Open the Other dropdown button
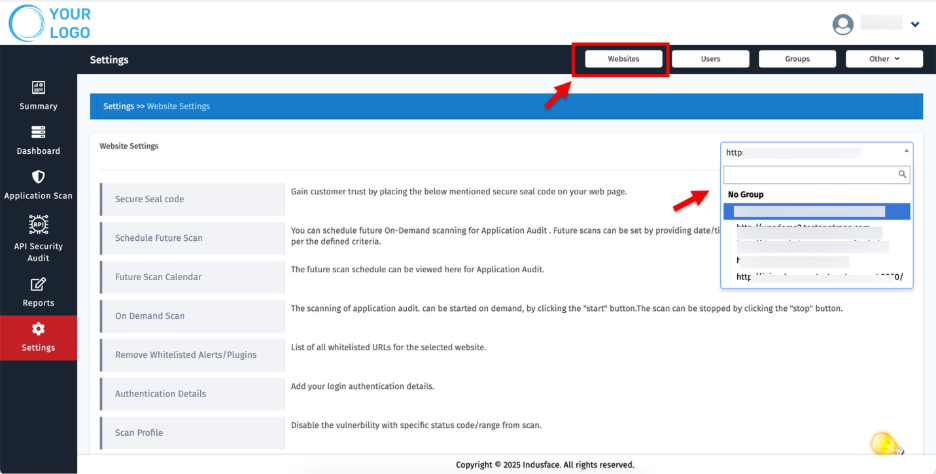Image resolution: width=936 pixels, height=474 pixels. [x=884, y=59]
